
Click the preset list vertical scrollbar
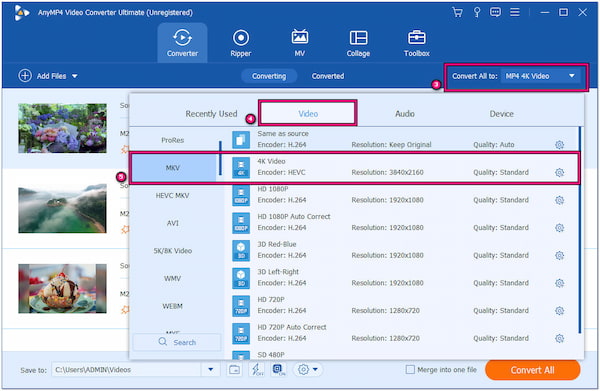tap(580, 230)
